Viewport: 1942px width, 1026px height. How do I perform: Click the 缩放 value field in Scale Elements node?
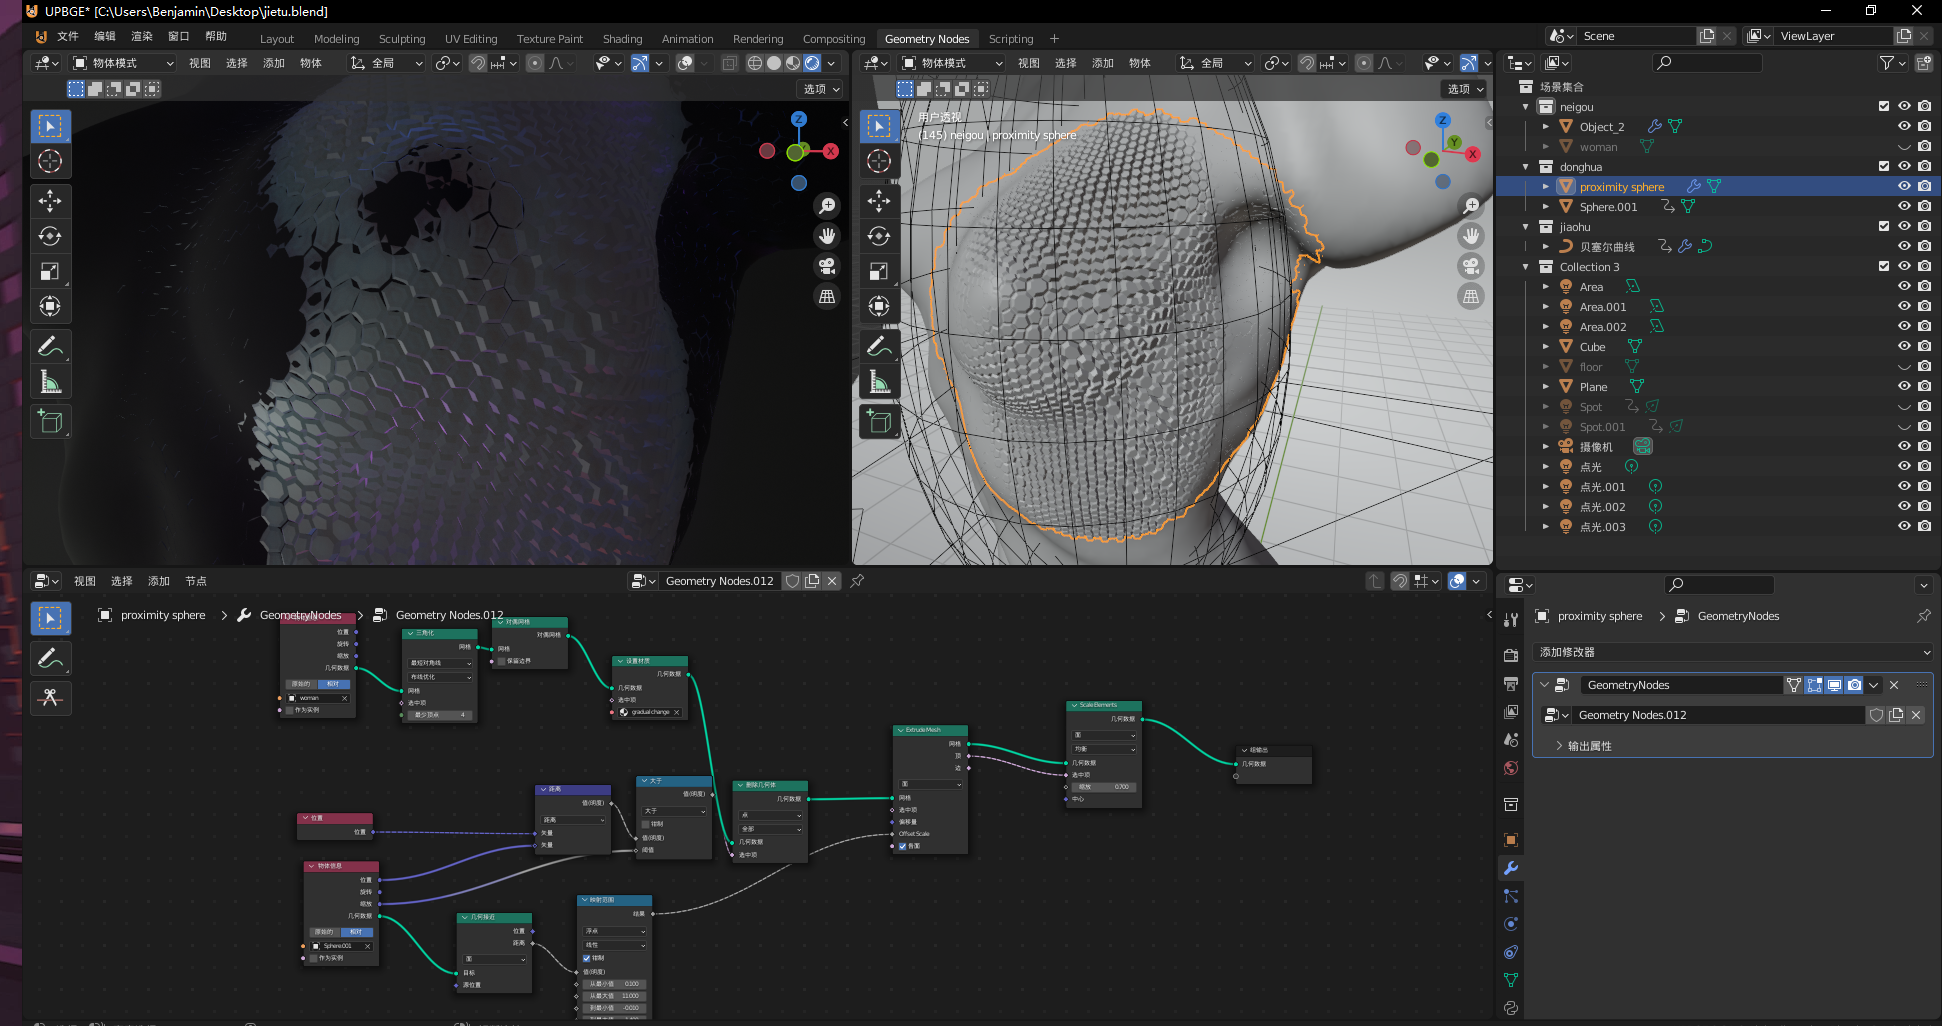point(1104,787)
